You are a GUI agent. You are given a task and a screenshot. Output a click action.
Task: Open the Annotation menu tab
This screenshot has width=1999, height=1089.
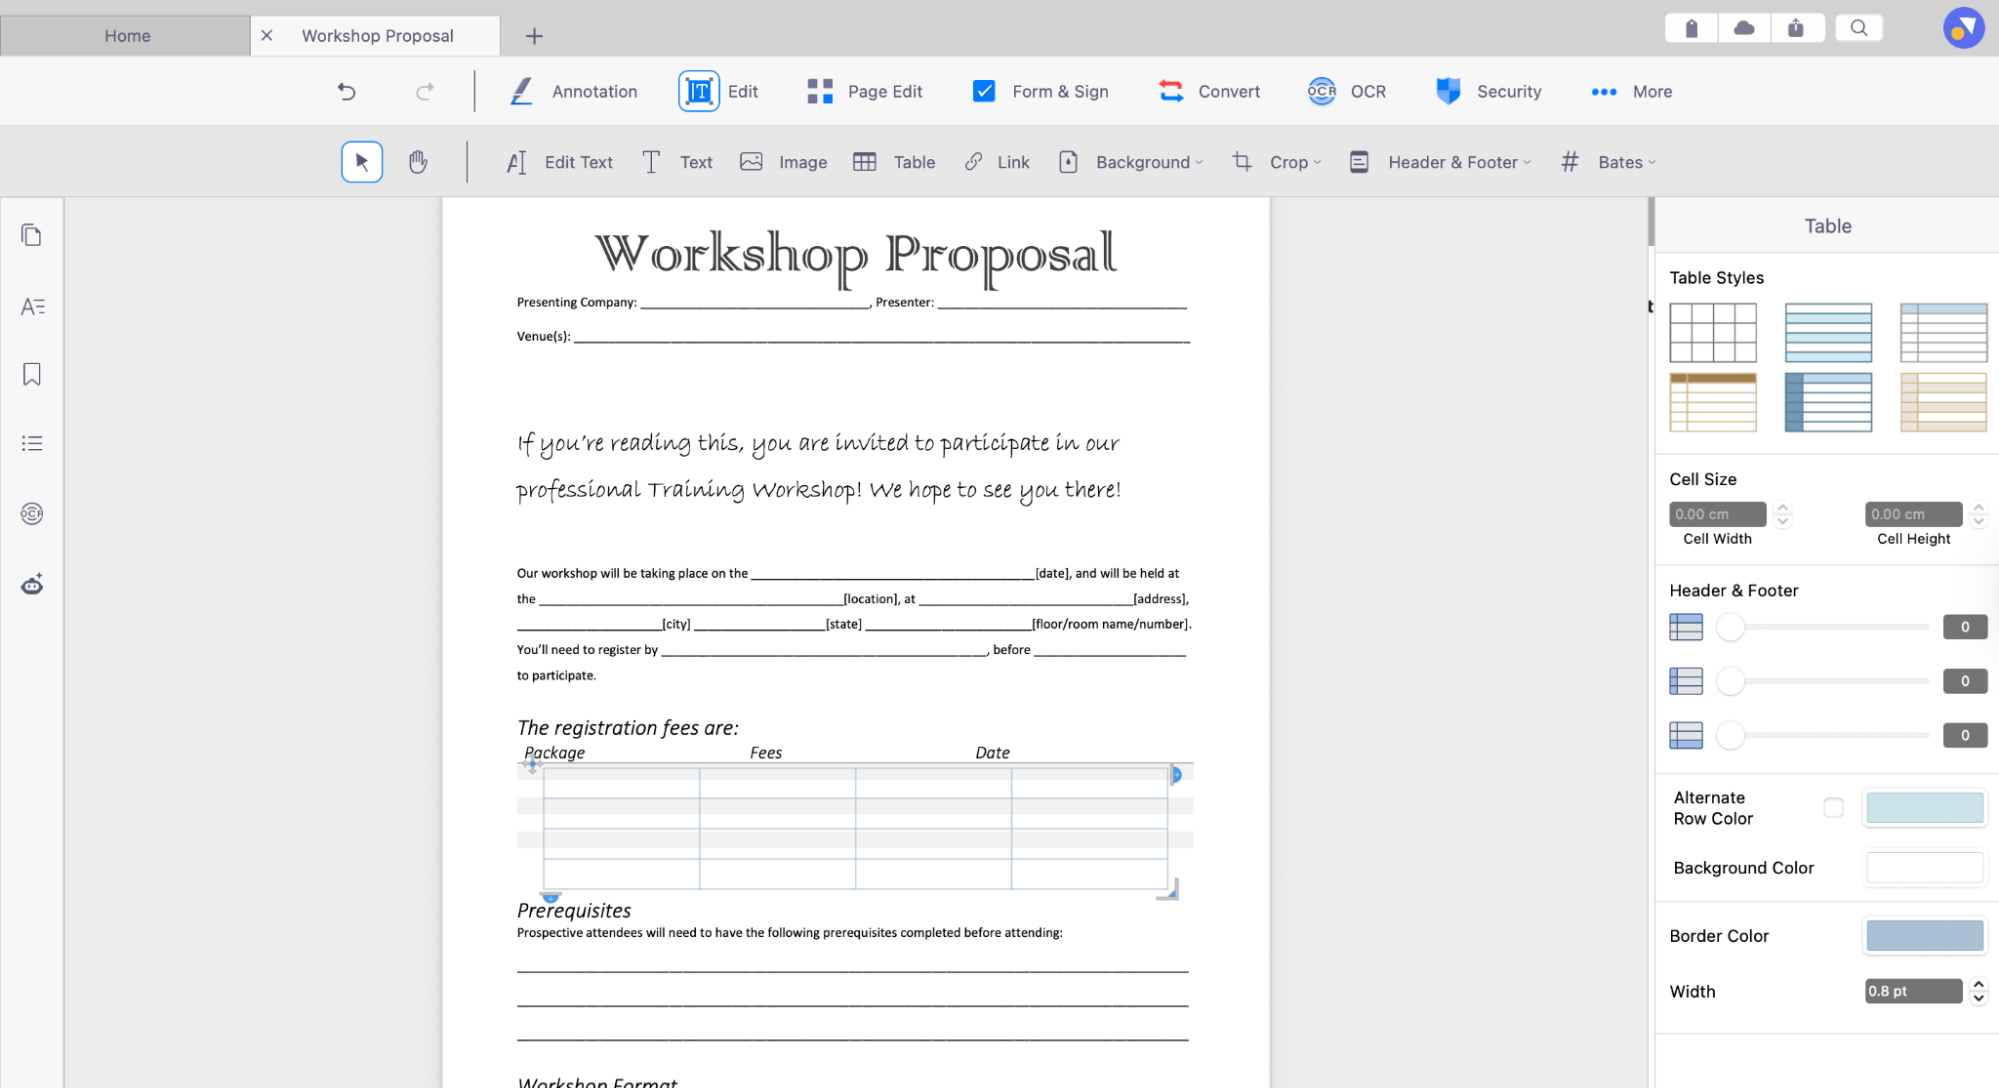[x=574, y=91]
